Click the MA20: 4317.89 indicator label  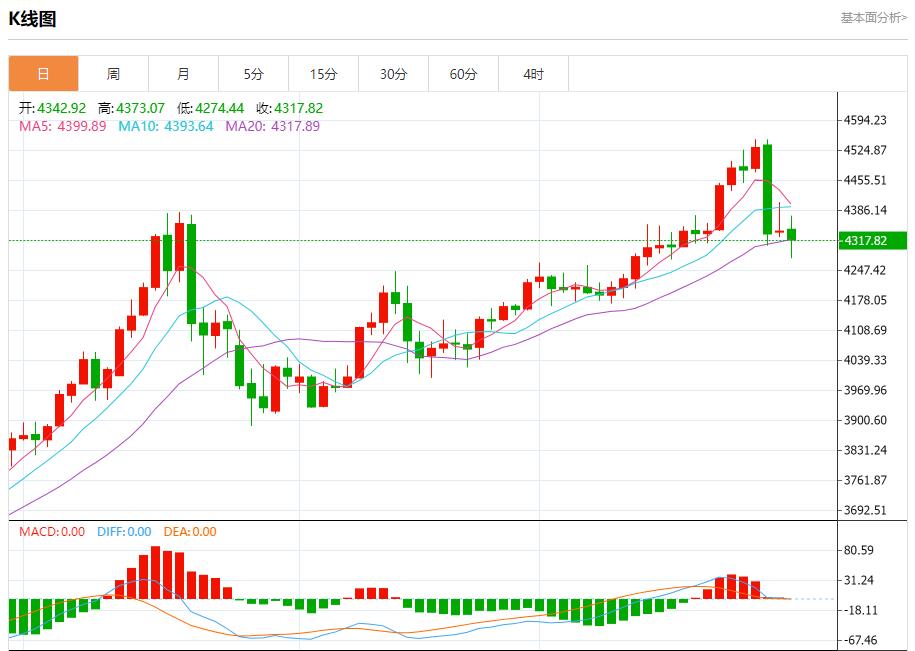click(x=272, y=126)
